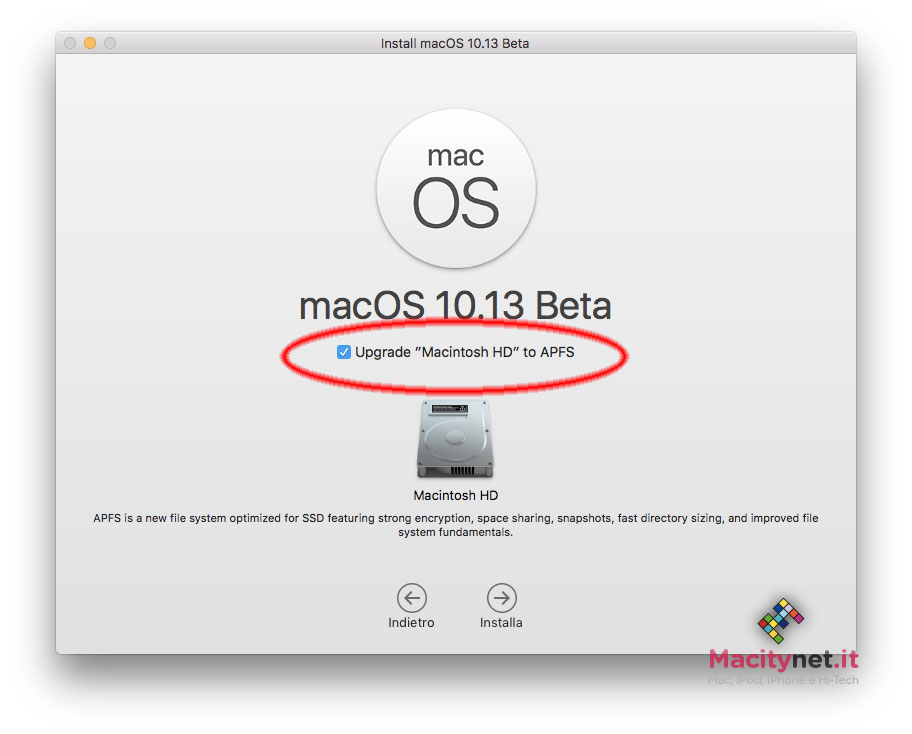The width and height of the screenshot is (912, 734).
Task: Minimize the installer window with yellow button
Action: point(90,43)
